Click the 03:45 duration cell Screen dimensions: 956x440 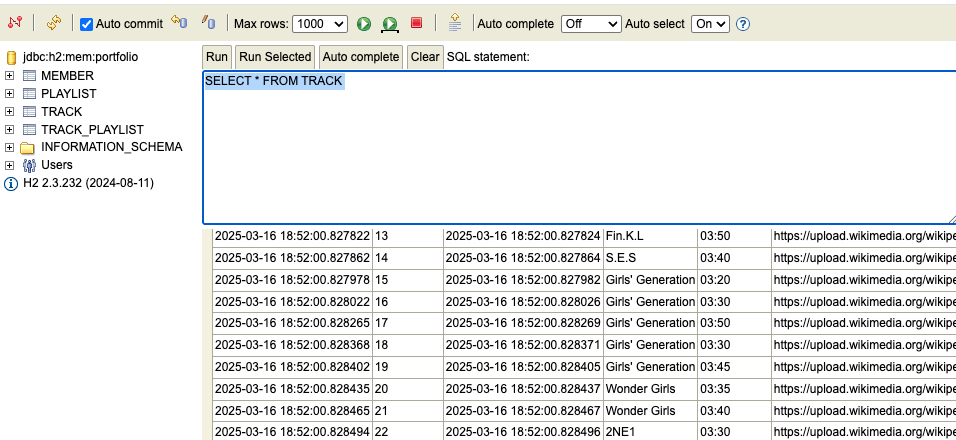pyautogui.click(x=734, y=367)
